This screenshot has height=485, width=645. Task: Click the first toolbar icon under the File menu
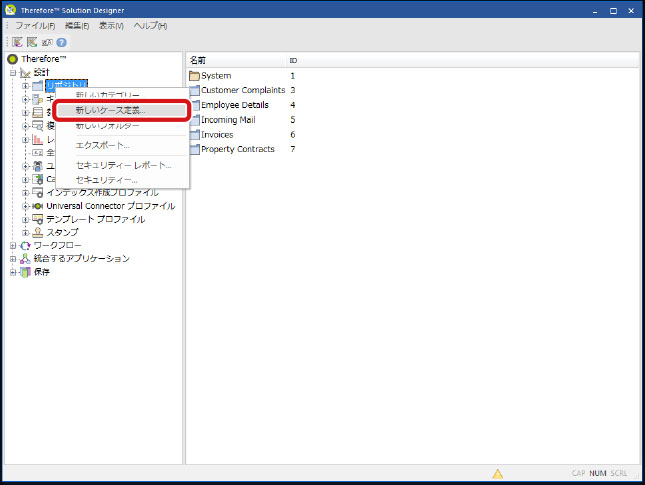(19, 43)
